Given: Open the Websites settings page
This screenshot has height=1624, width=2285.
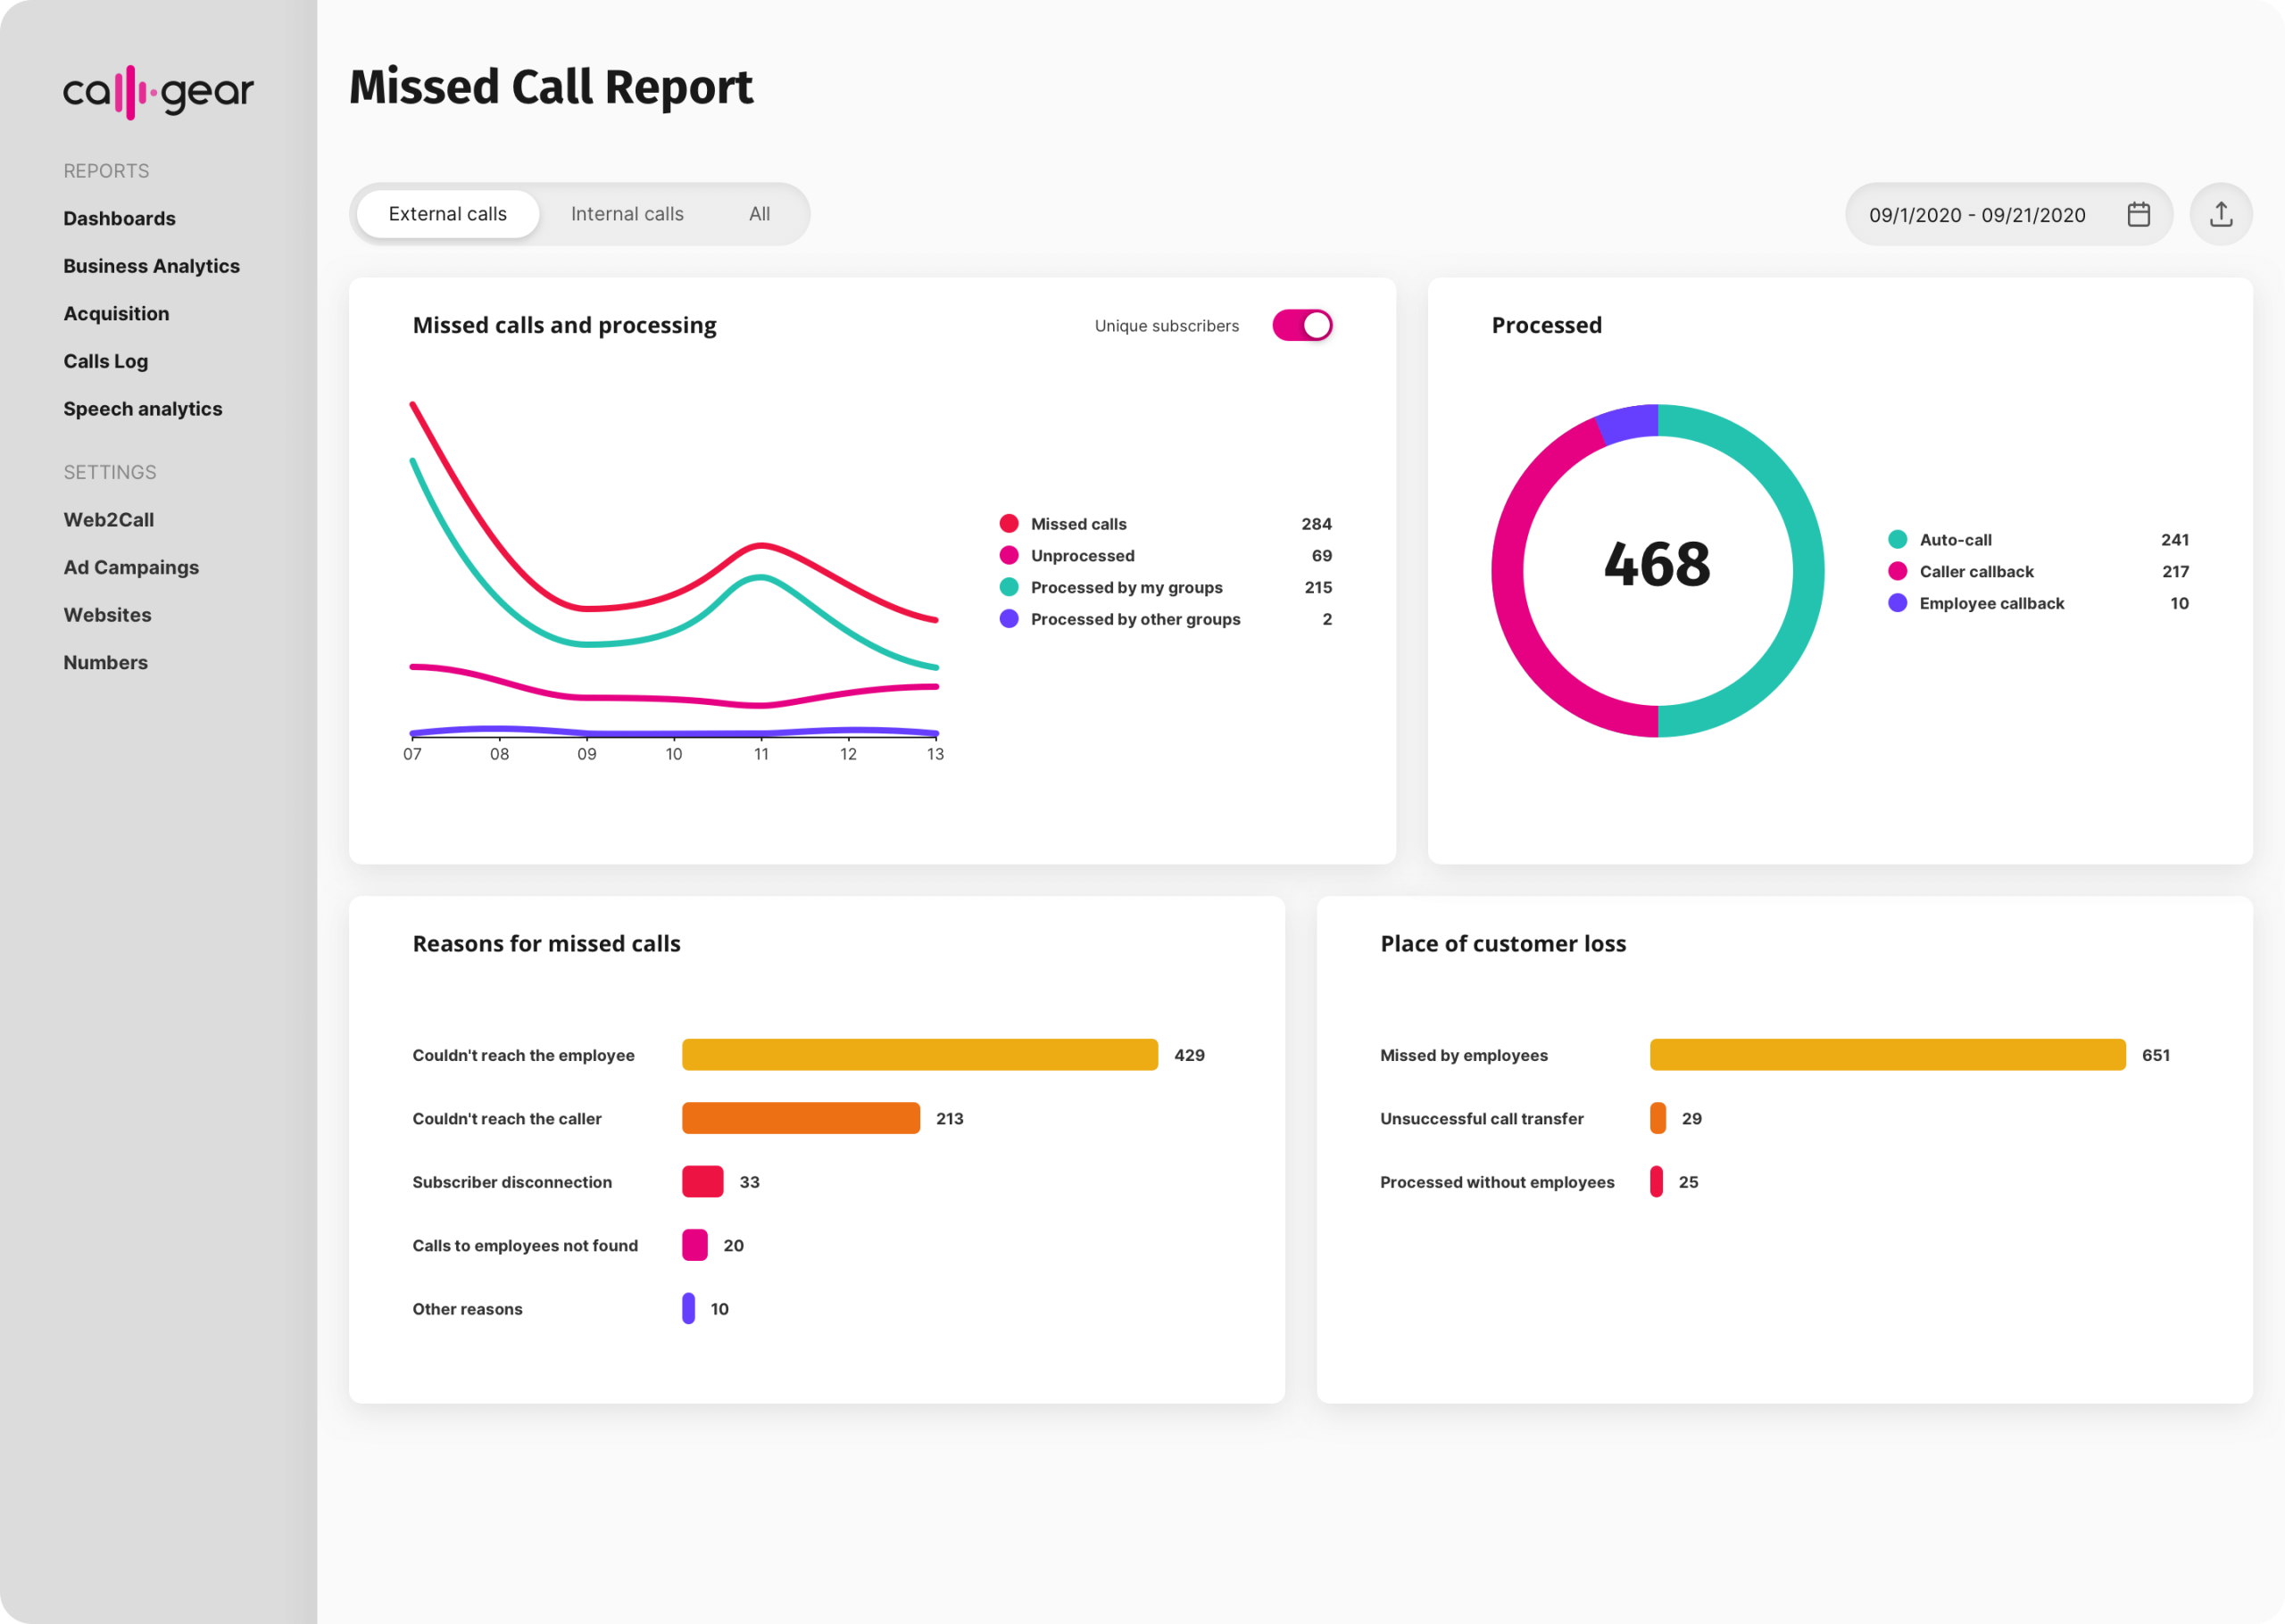Looking at the screenshot, I should 107,614.
